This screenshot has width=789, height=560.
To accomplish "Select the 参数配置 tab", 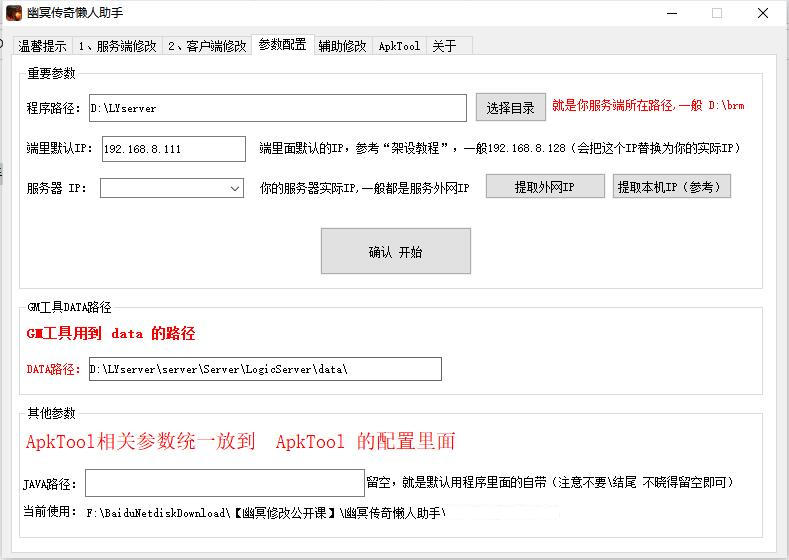I will (282, 44).
